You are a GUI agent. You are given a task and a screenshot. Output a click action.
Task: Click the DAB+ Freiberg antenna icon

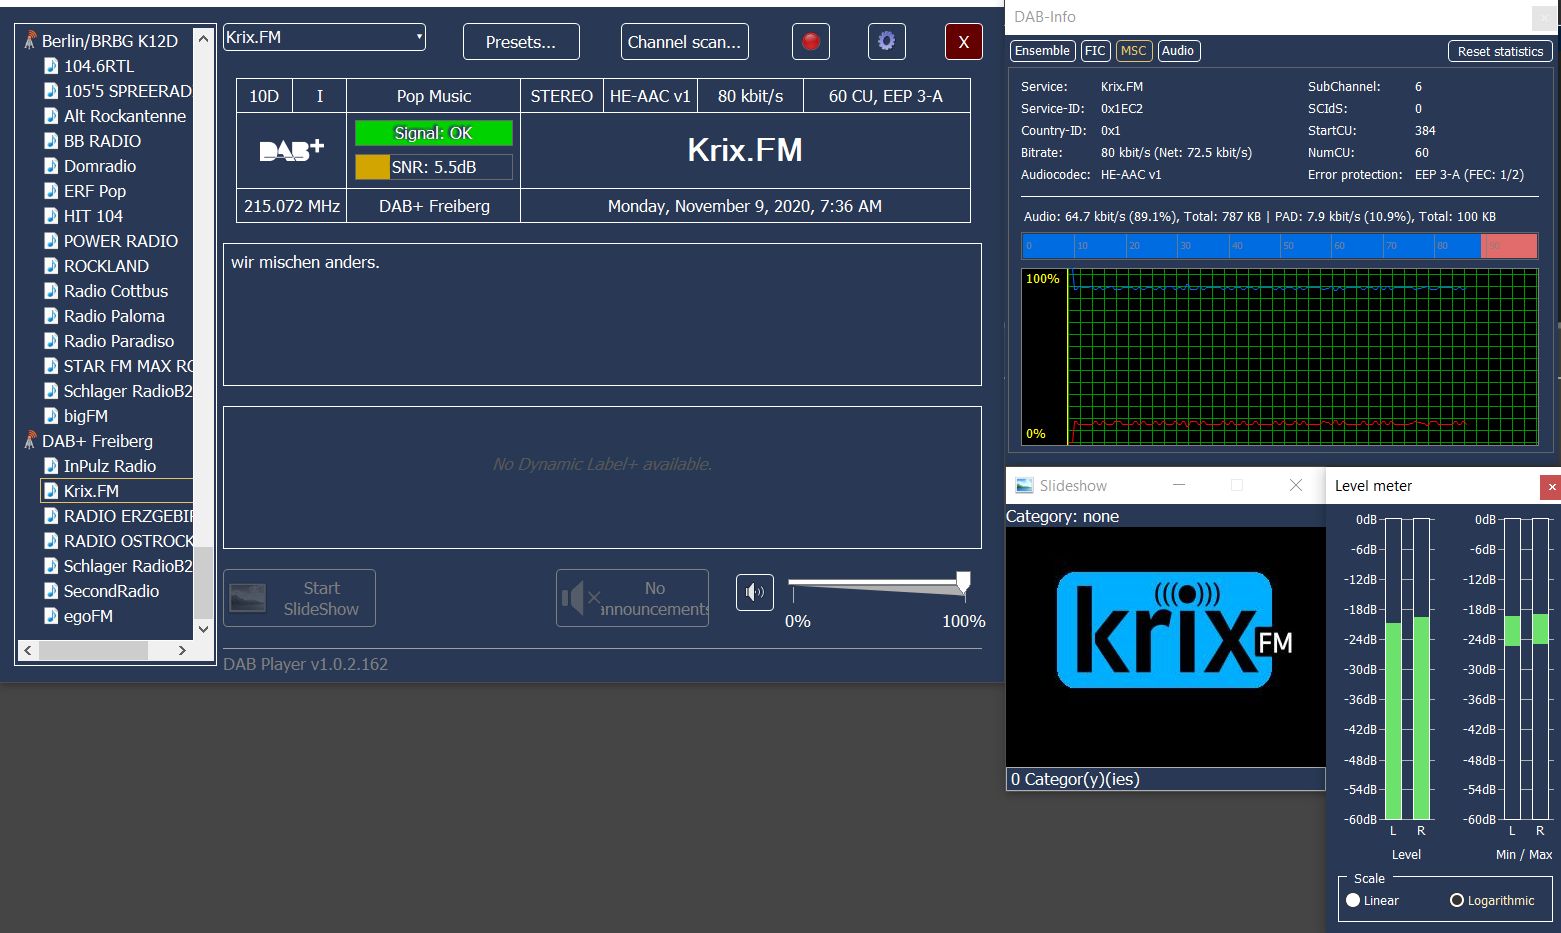coord(30,441)
